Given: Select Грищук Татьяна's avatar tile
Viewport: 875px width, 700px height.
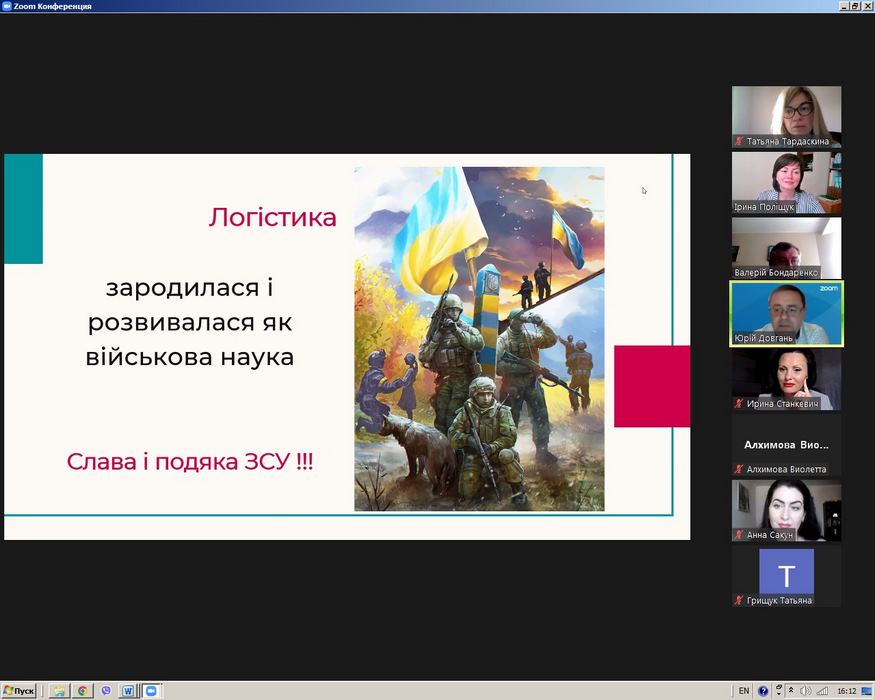Looking at the screenshot, I should 786,574.
